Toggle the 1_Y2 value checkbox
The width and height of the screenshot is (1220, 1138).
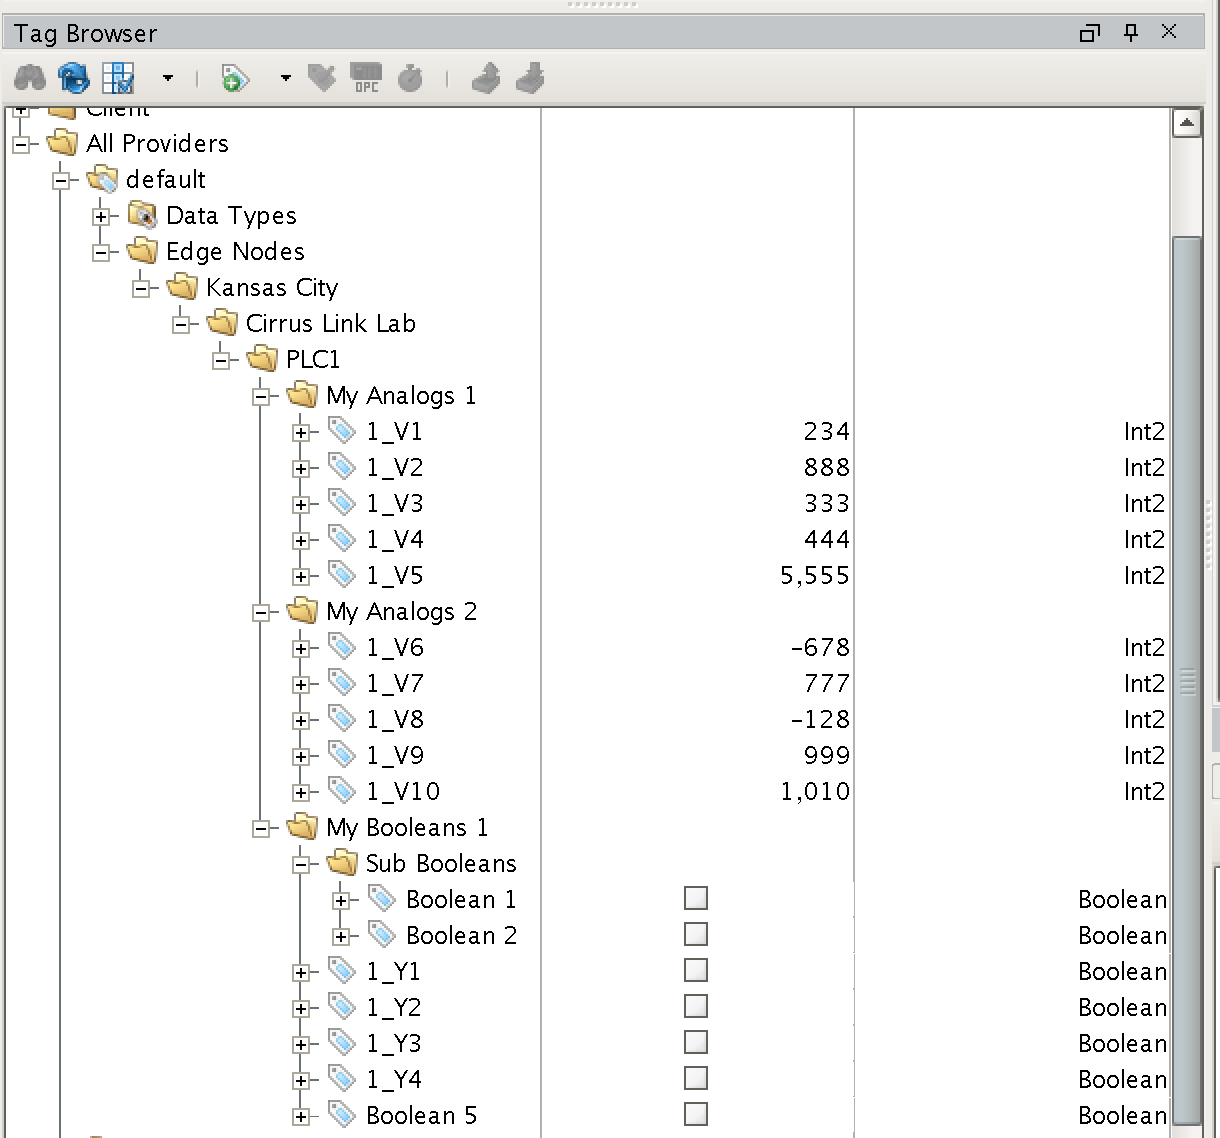click(x=696, y=1006)
